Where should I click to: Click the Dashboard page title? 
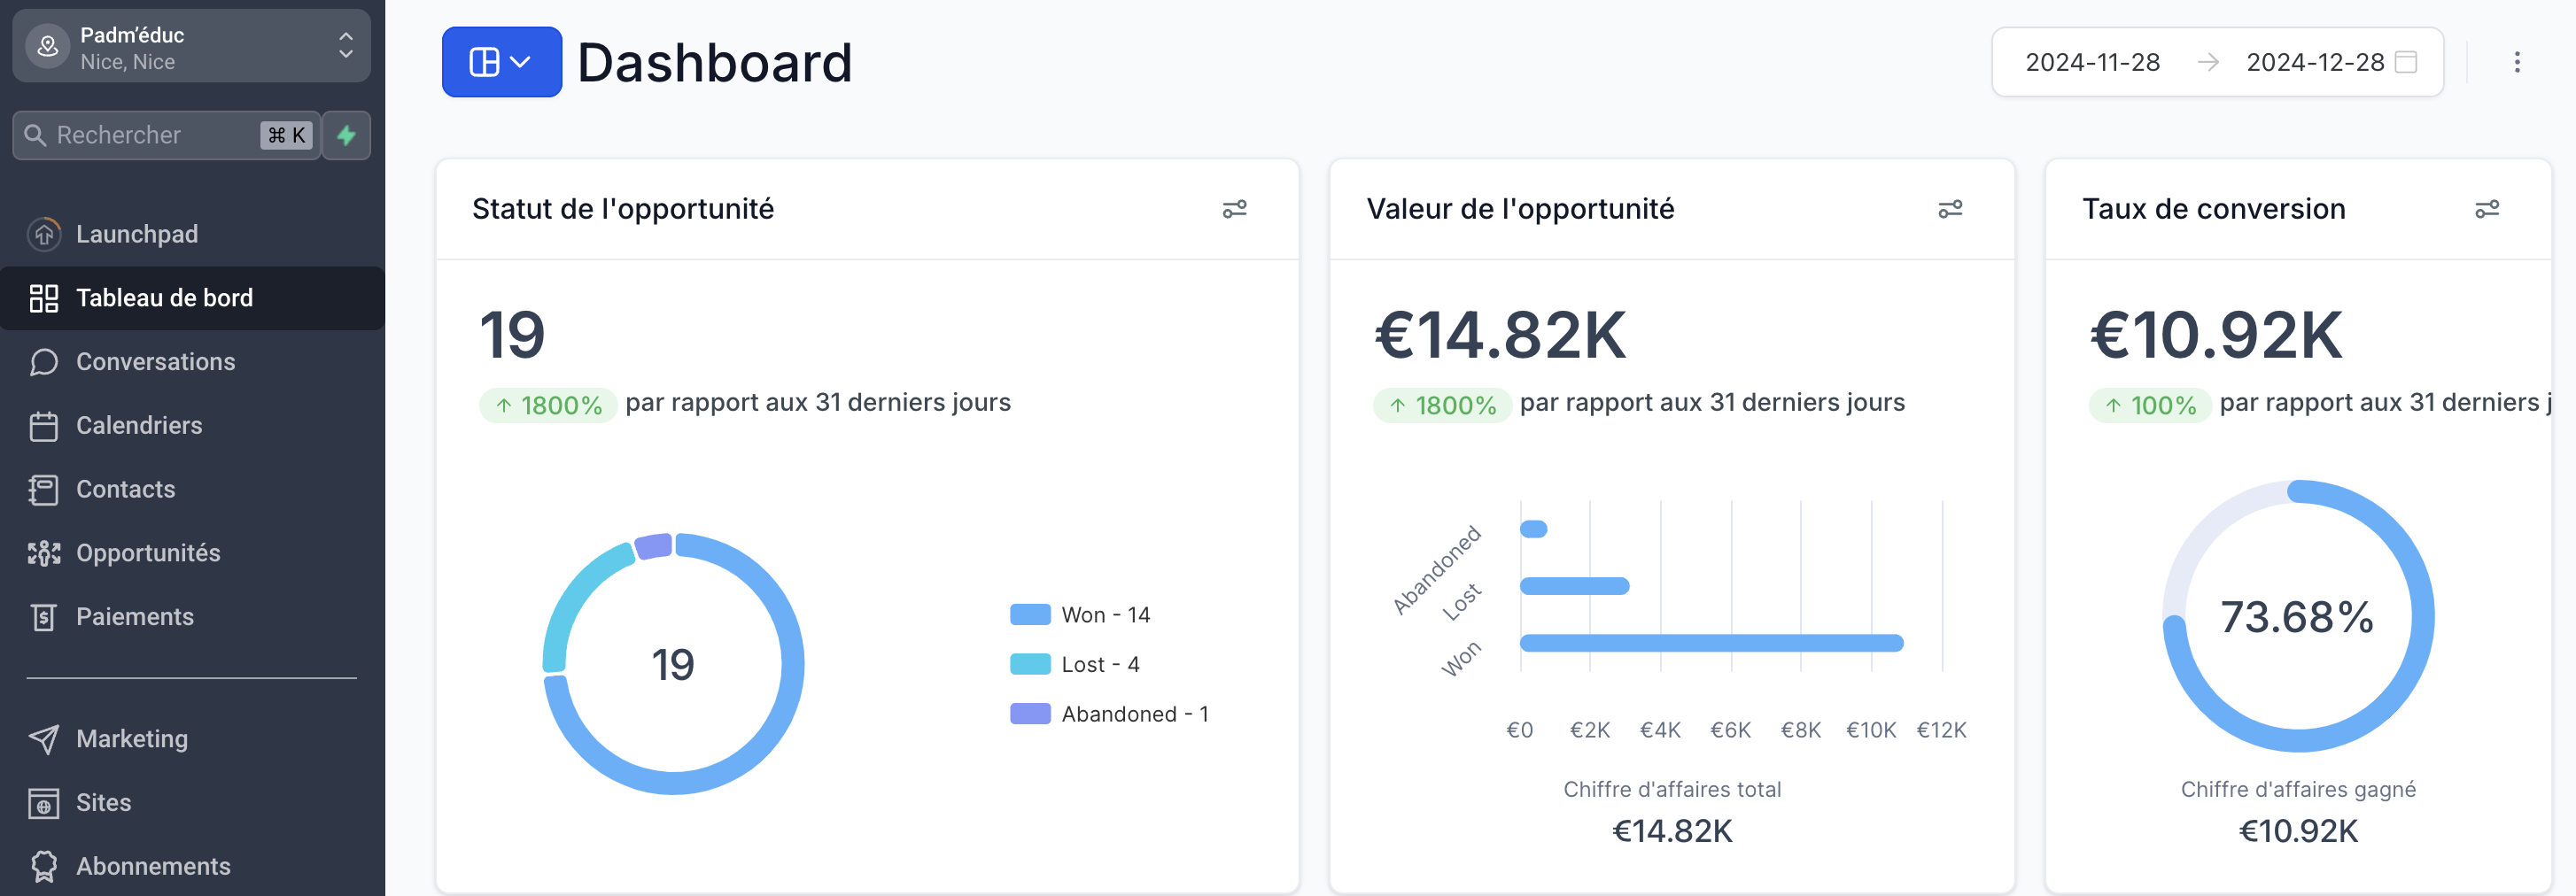pyautogui.click(x=715, y=62)
